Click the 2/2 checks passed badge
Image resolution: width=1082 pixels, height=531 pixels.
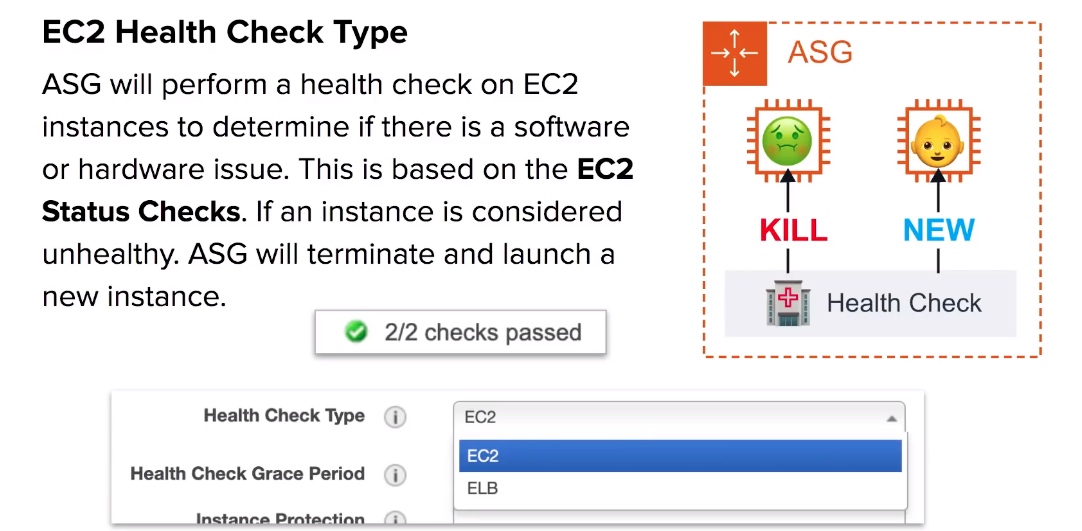(x=460, y=332)
